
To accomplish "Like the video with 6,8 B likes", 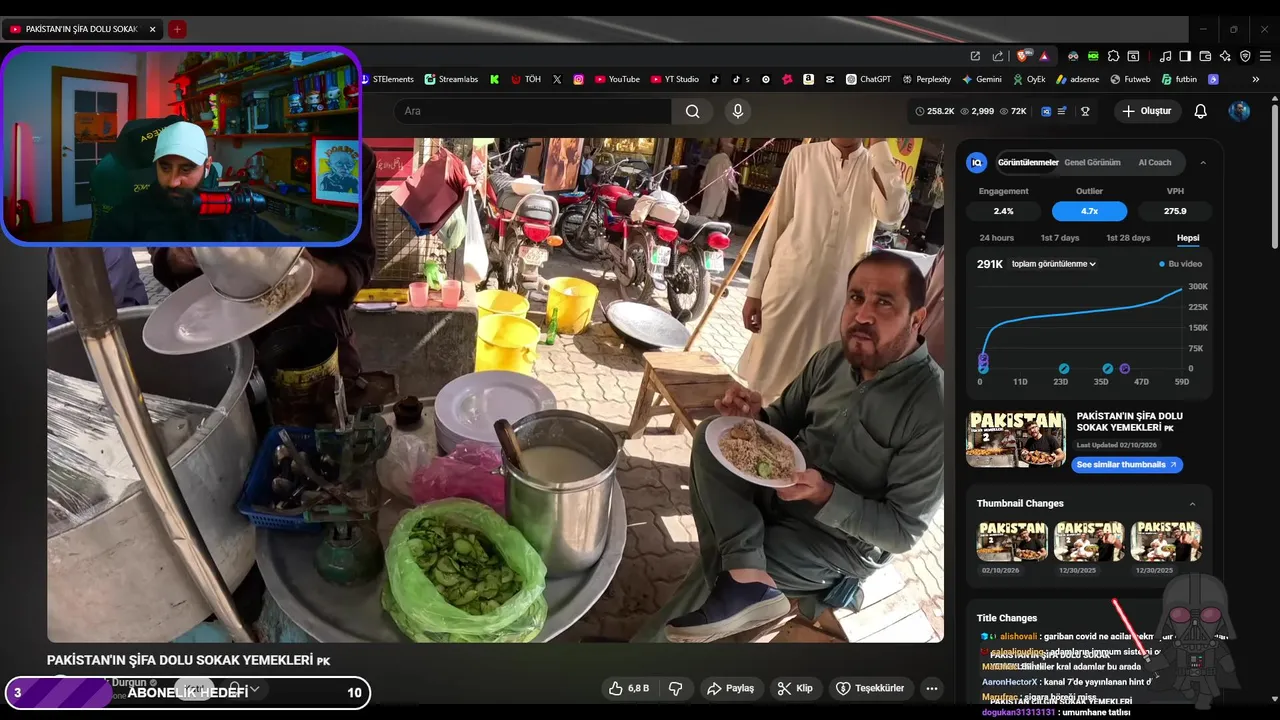I will pyautogui.click(x=630, y=688).
